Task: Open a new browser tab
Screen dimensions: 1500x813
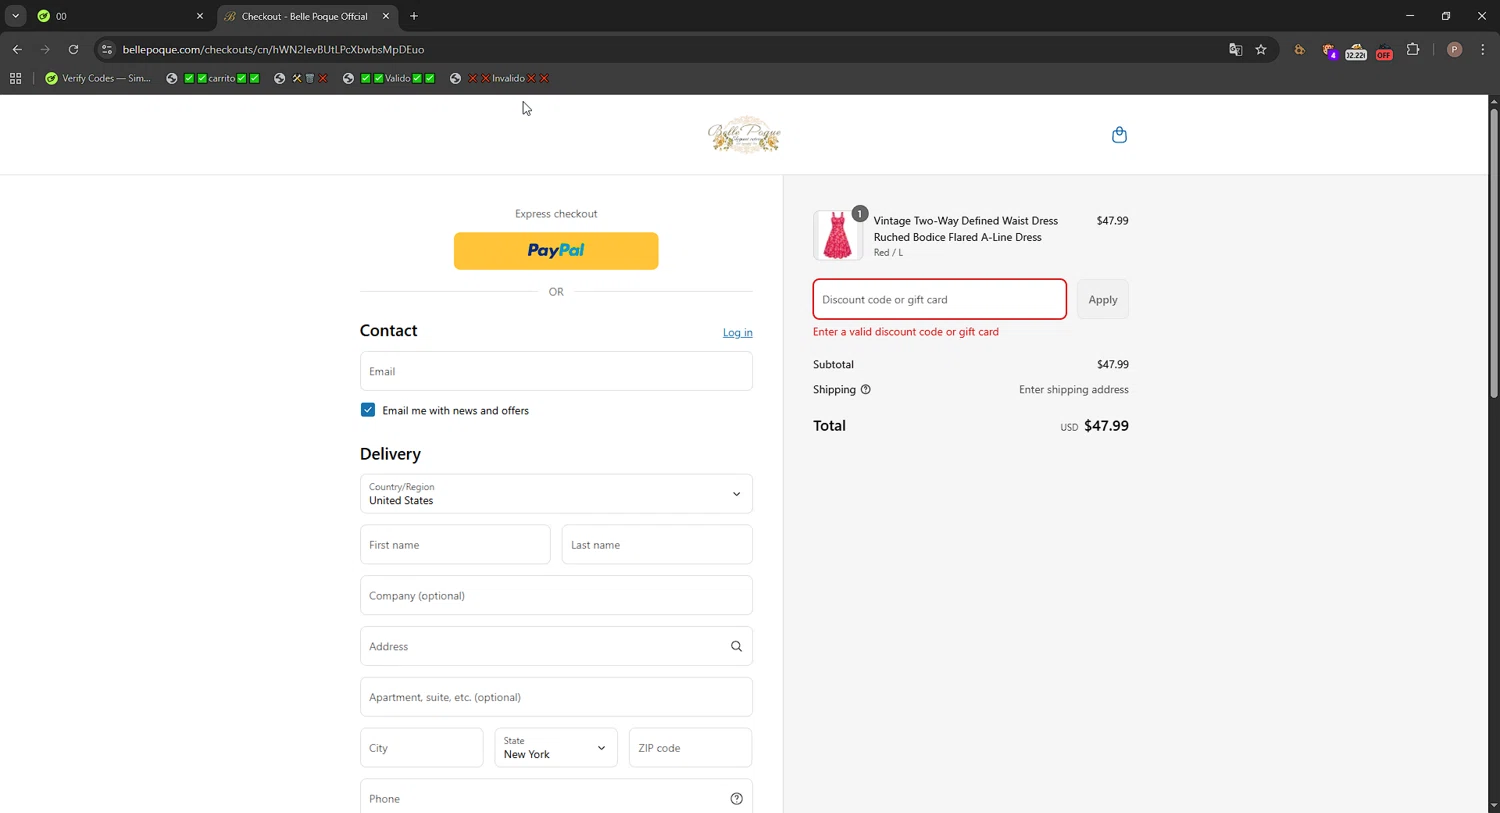Action: point(414,16)
